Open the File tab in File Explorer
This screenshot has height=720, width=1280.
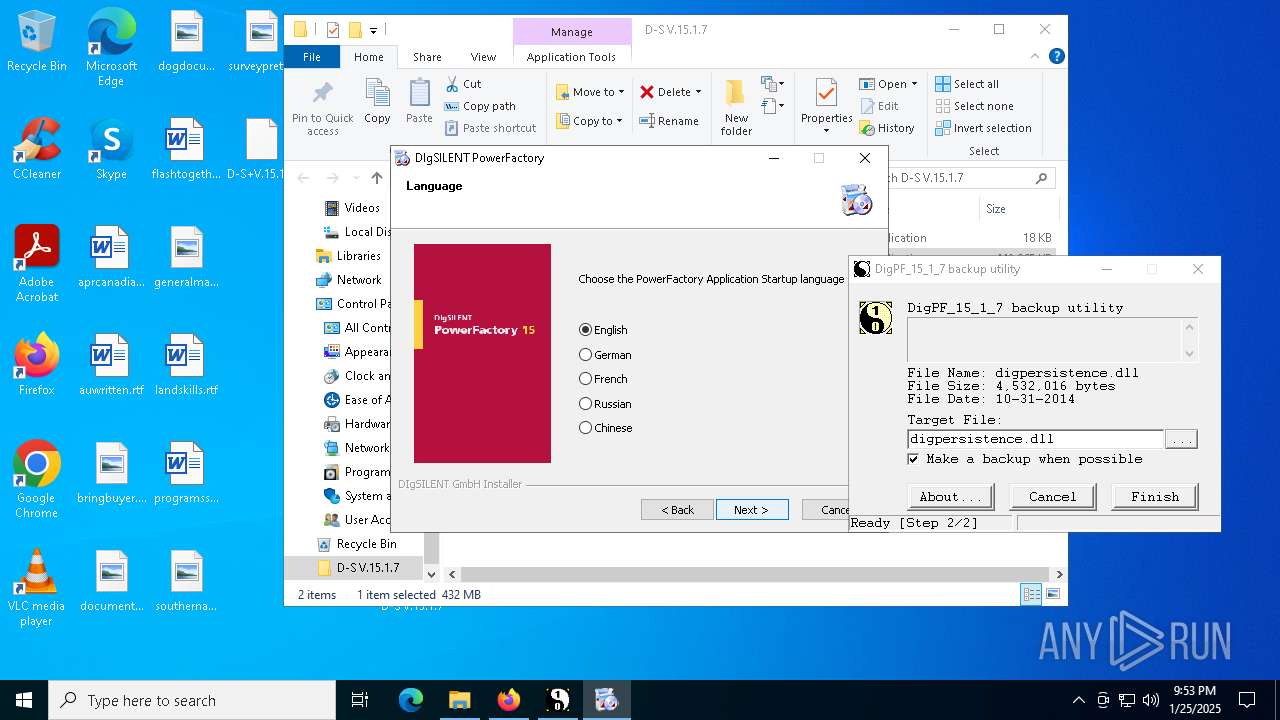point(312,57)
